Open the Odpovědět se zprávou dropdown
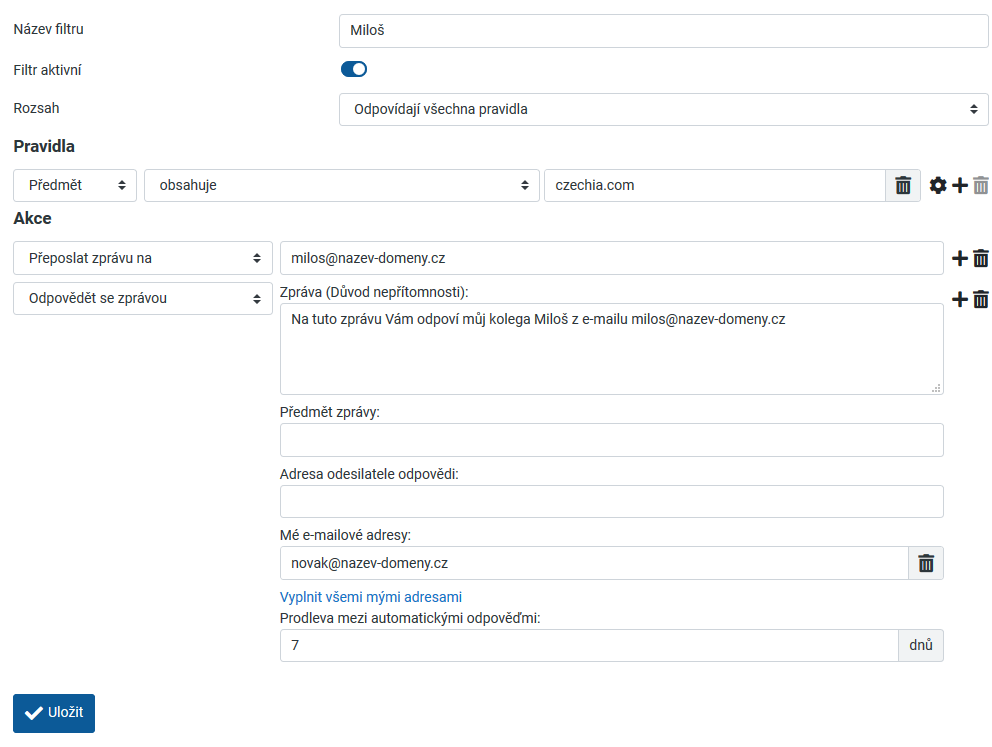This screenshot has width=992, height=747. (x=142, y=299)
